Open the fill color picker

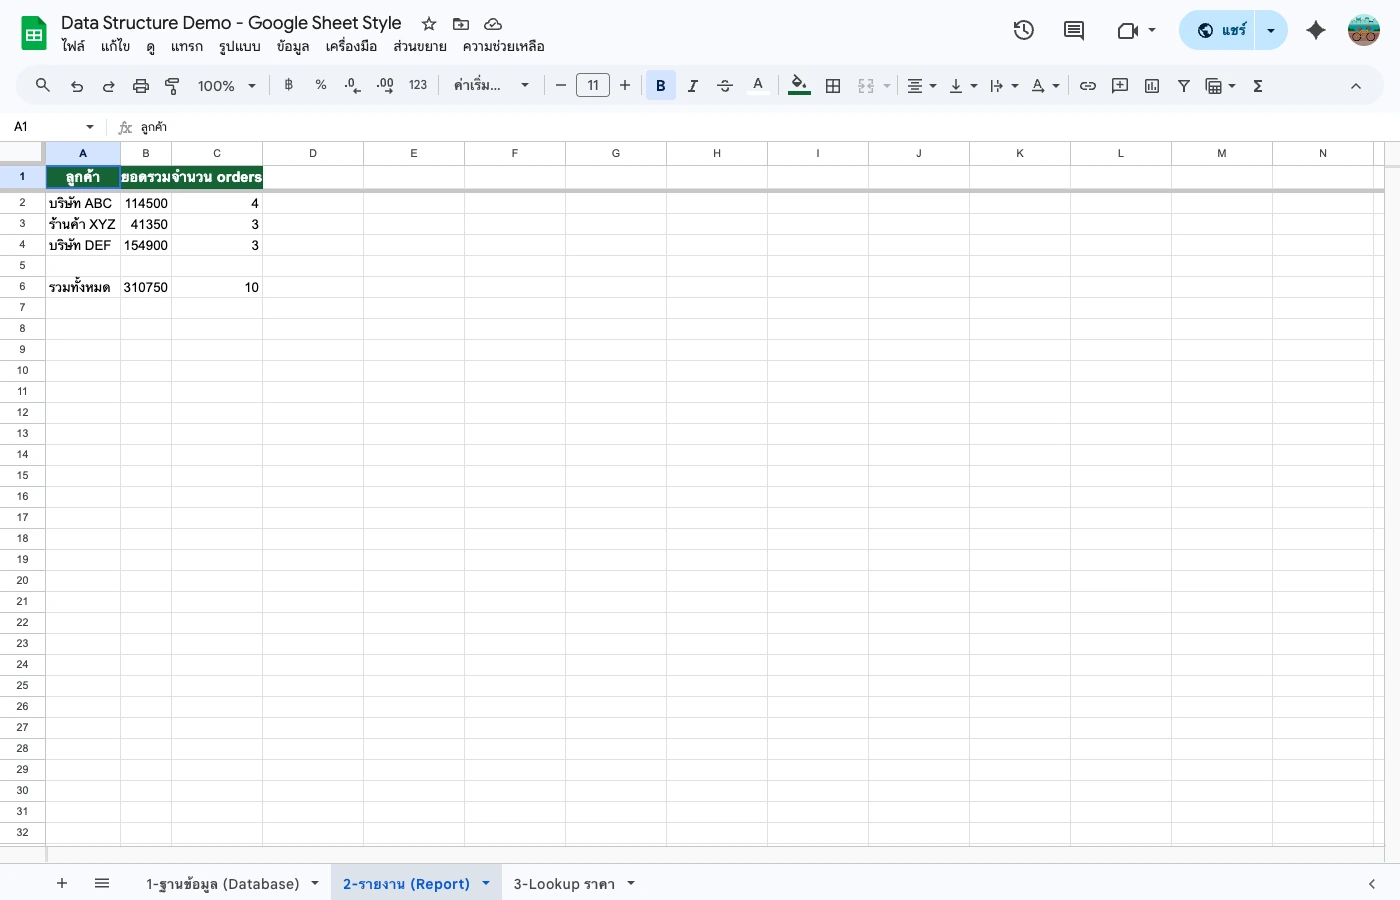(x=798, y=85)
